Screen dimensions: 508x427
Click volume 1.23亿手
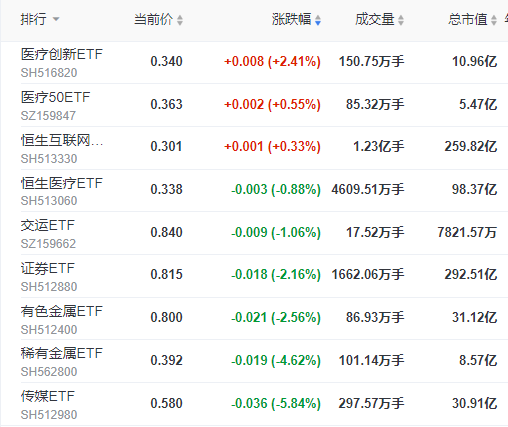(379, 146)
